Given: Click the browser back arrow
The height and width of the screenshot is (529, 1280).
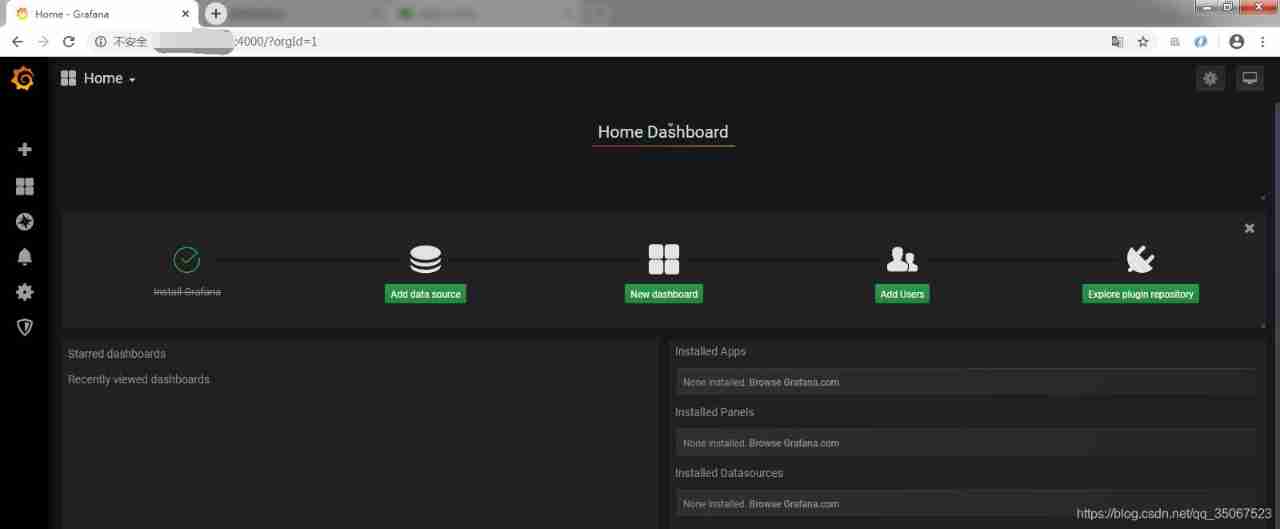Looking at the screenshot, I should pos(17,41).
